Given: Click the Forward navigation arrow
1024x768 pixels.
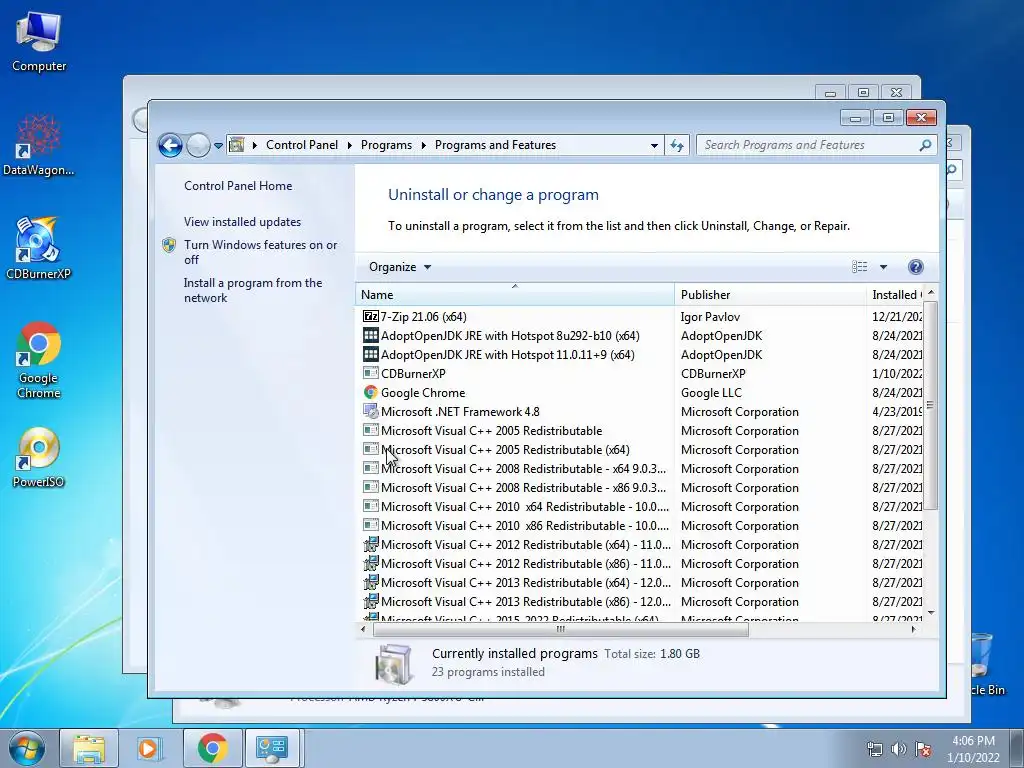Looking at the screenshot, I should 198,145.
